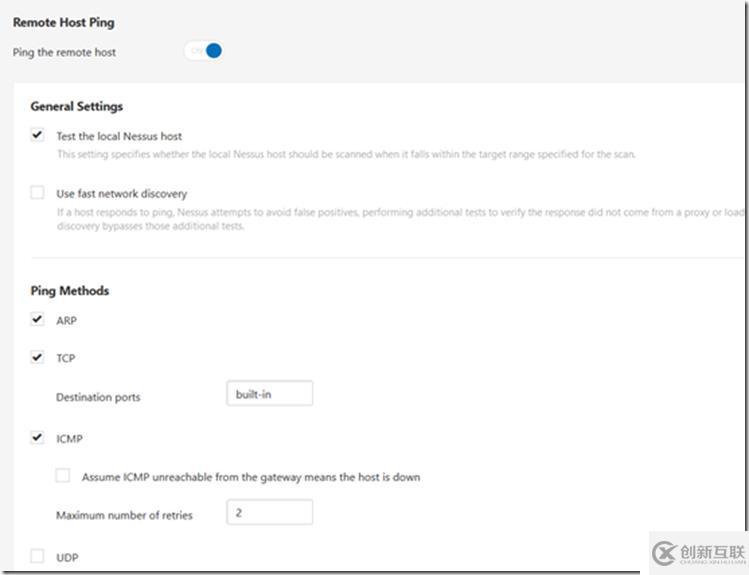The width and height of the screenshot is (749, 575).
Task: Click the 'Destination ports' label text
Action: [x=98, y=397]
